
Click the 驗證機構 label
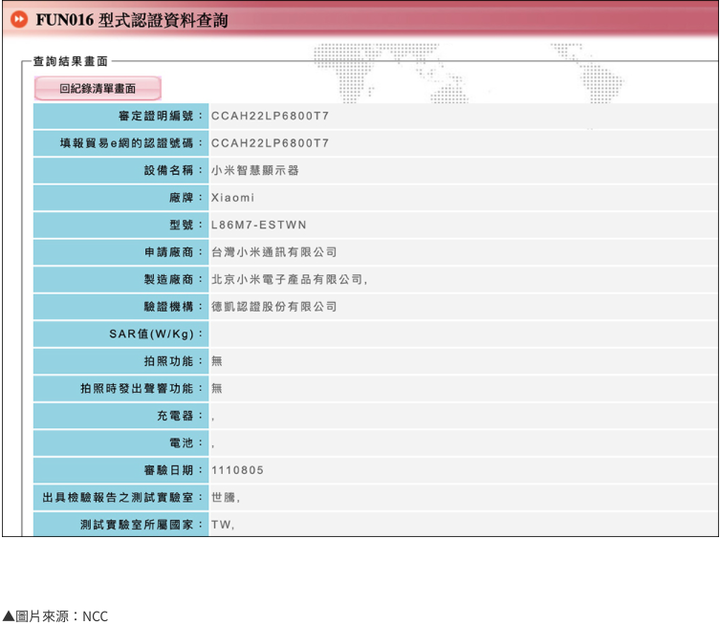coord(173,306)
